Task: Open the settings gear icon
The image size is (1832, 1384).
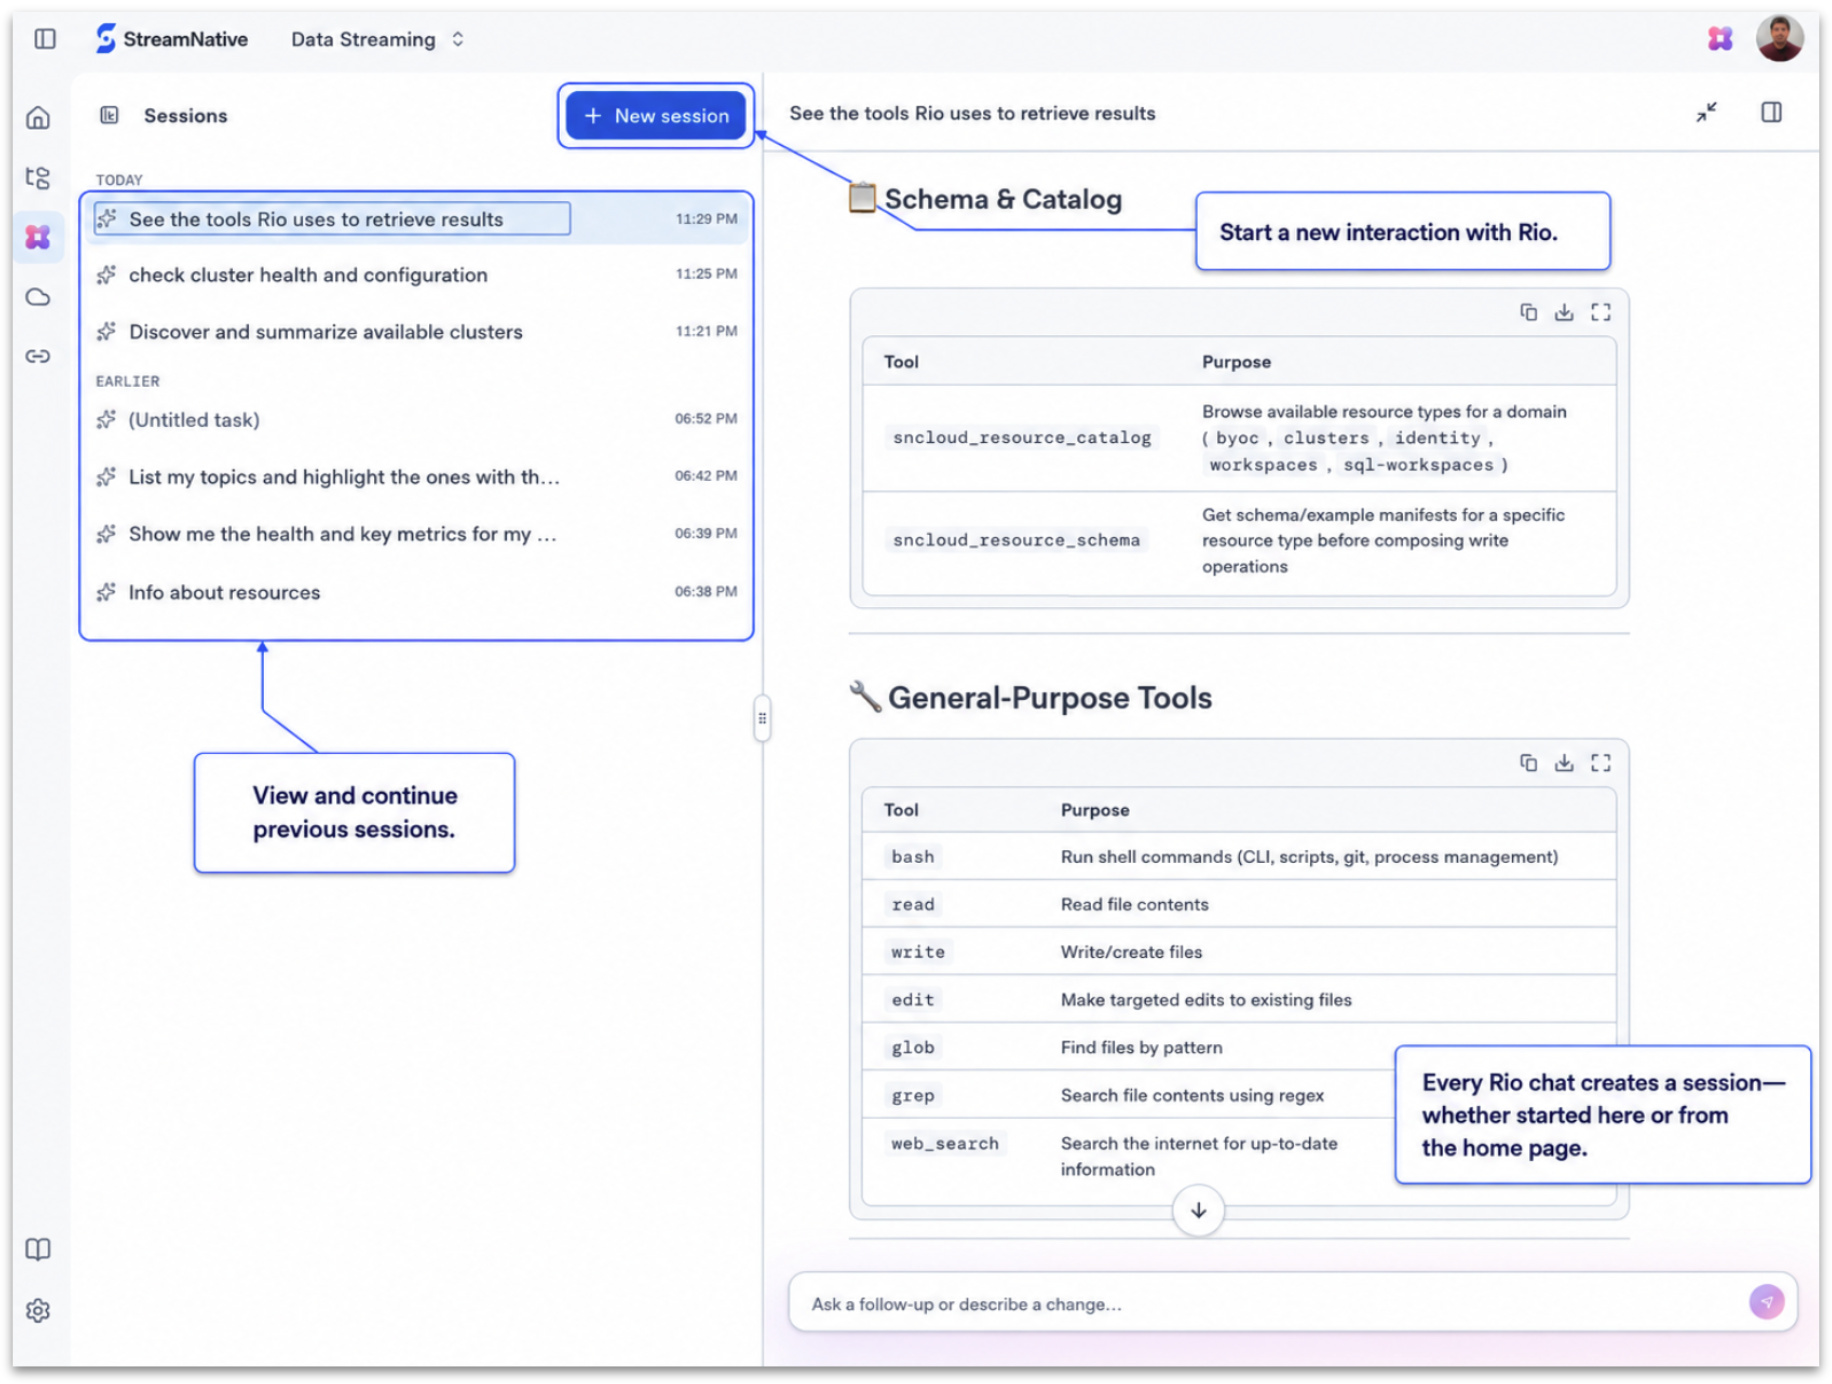Action: 38,1310
